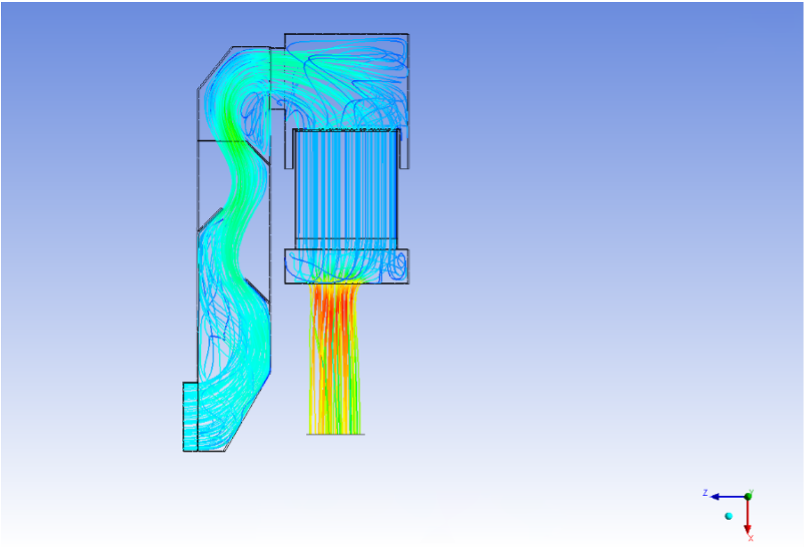Select the lower collector chamber beneath the filter
The height and width of the screenshot is (550, 806).
click(345, 267)
